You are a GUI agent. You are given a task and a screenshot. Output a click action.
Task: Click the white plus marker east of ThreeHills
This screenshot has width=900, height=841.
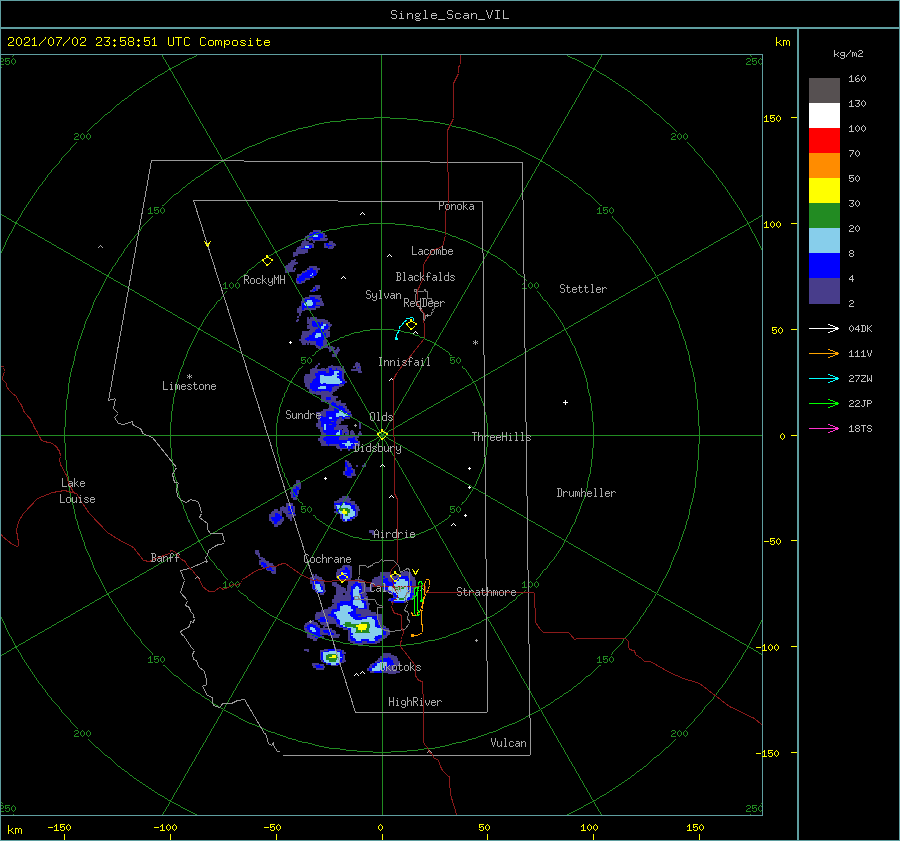(x=565, y=402)
